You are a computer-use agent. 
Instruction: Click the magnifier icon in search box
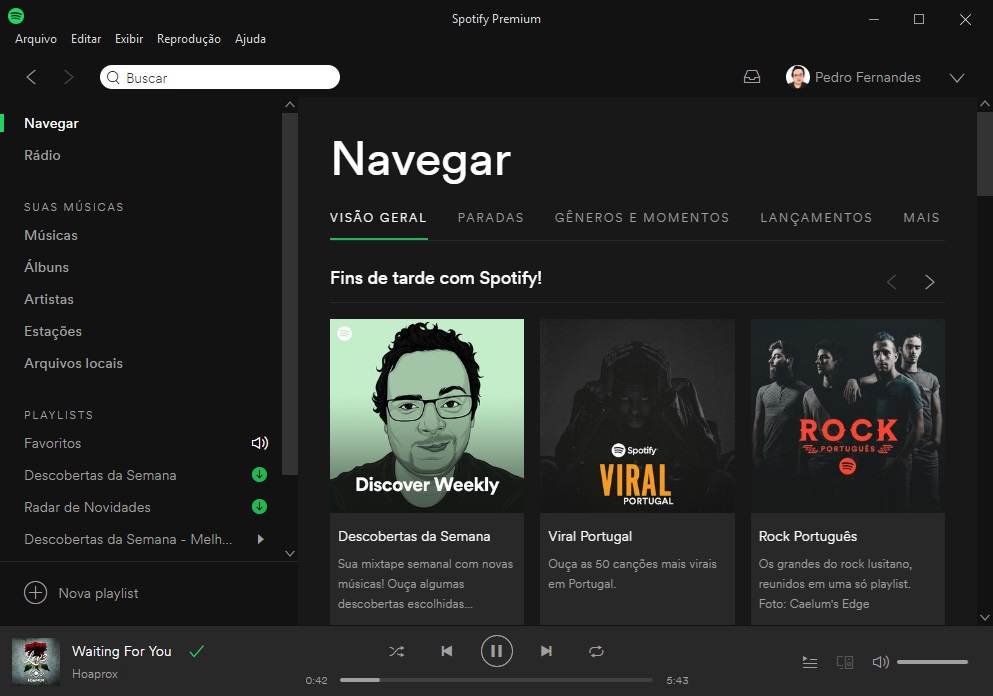tap(113, 77)
